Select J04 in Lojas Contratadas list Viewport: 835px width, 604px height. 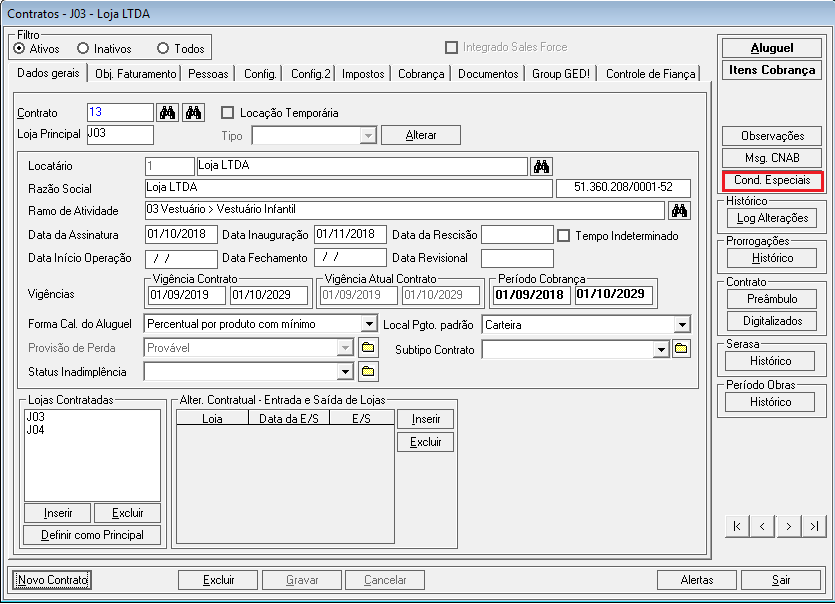pos(36,430)
